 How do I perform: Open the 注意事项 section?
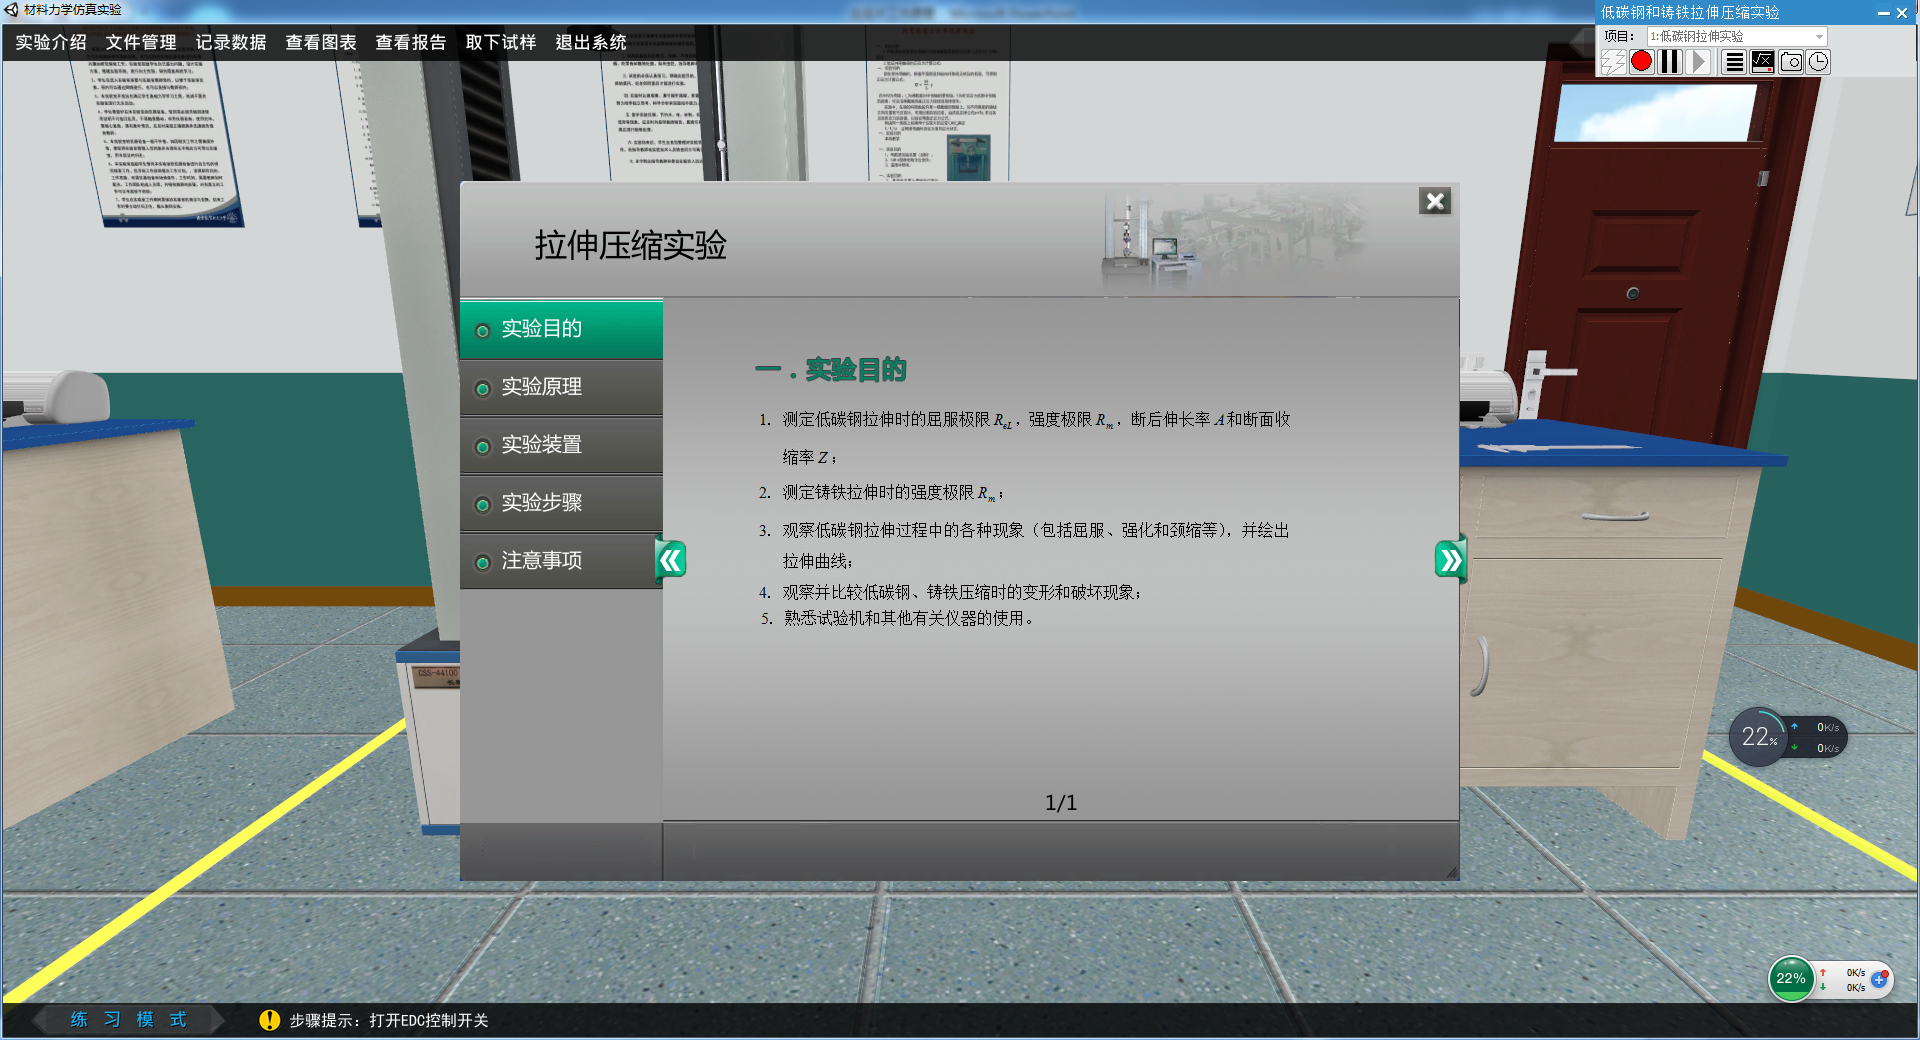pos(561,561)
